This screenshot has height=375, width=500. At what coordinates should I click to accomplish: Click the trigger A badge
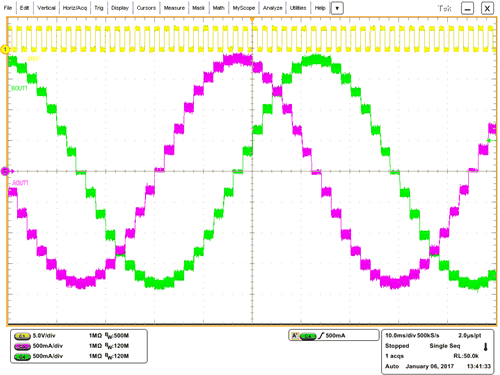click(295, 336)
